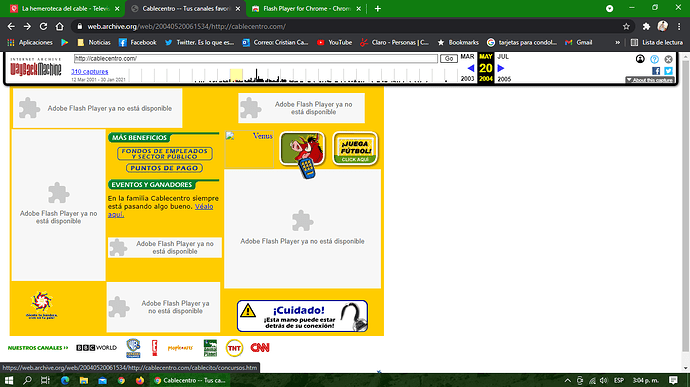Open File Explorer from taskbar
The height and width of the screenshot is (387, 690).
click(84, 380)
